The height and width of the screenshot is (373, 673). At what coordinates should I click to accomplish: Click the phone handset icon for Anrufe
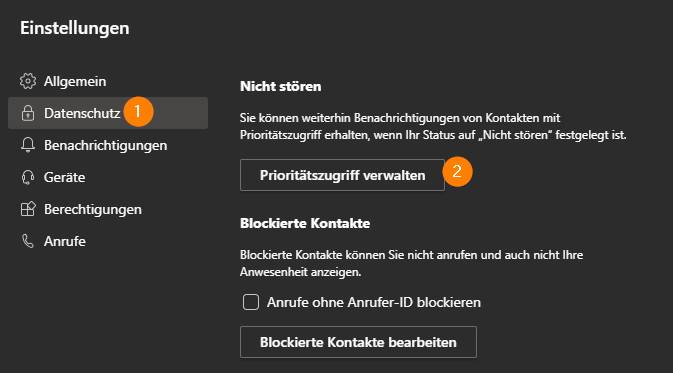28,241
